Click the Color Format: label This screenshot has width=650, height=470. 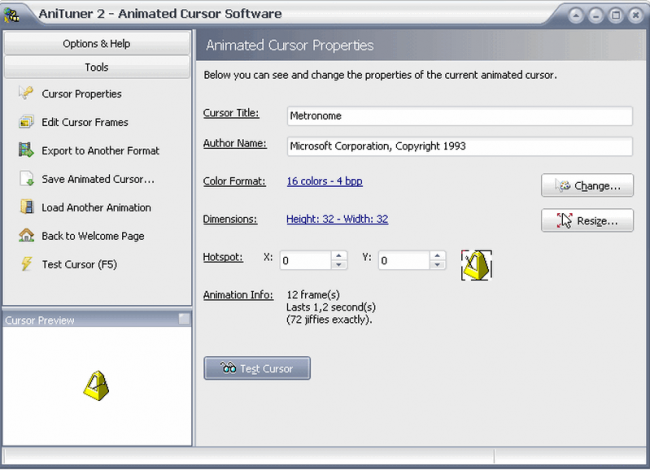pos(234,181)
